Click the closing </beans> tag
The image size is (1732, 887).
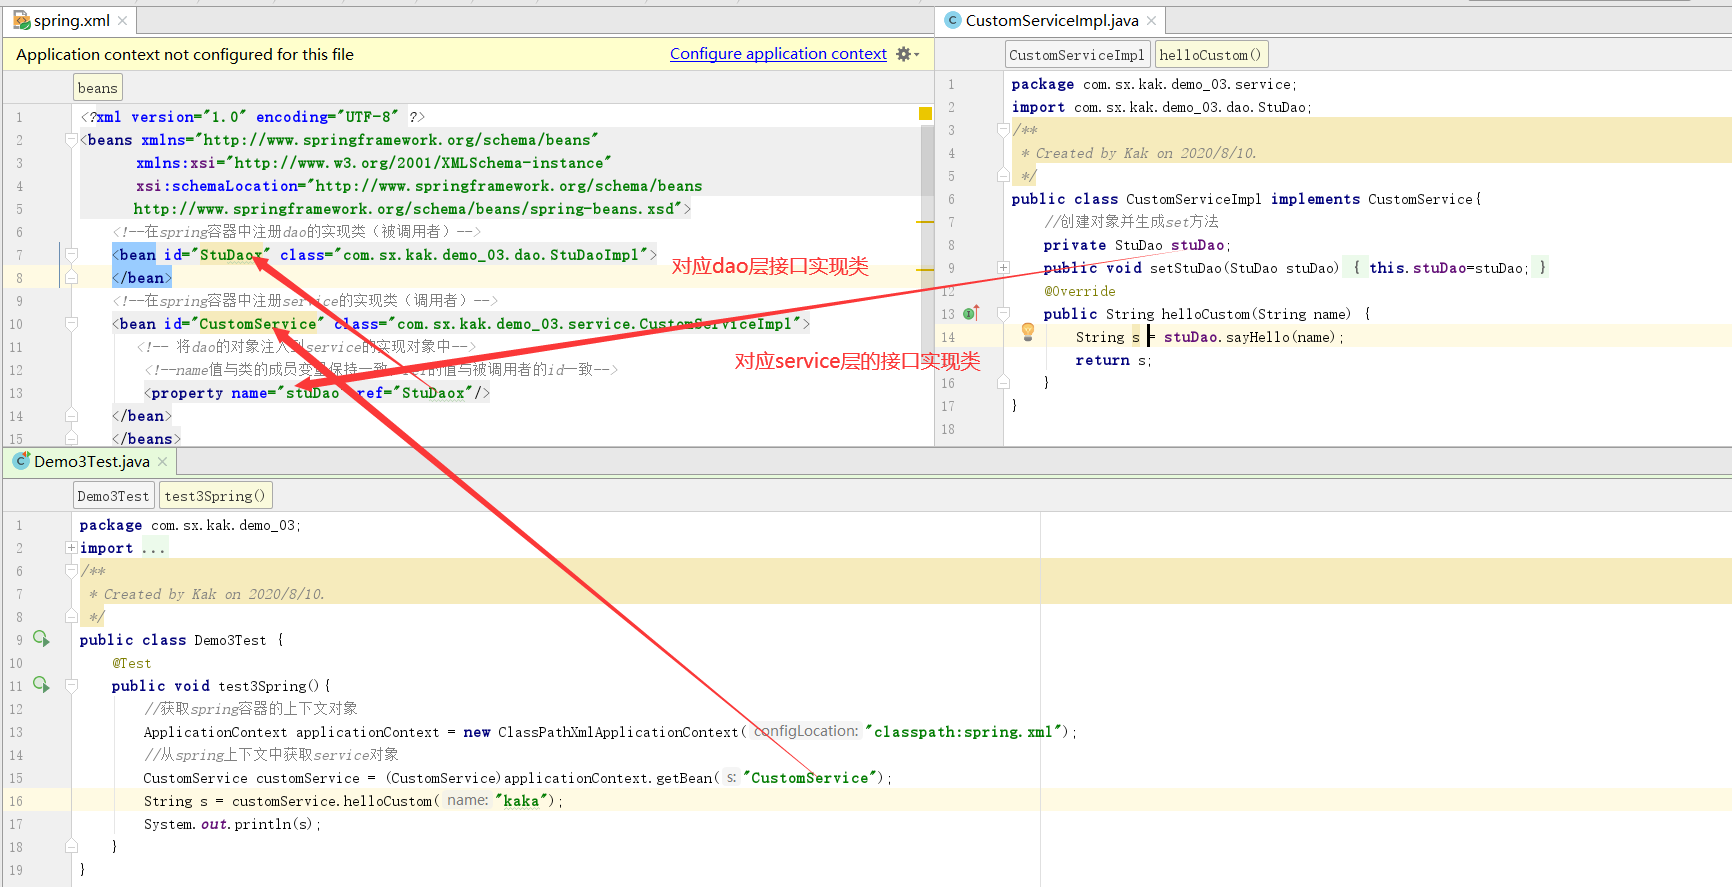[147, 439]
